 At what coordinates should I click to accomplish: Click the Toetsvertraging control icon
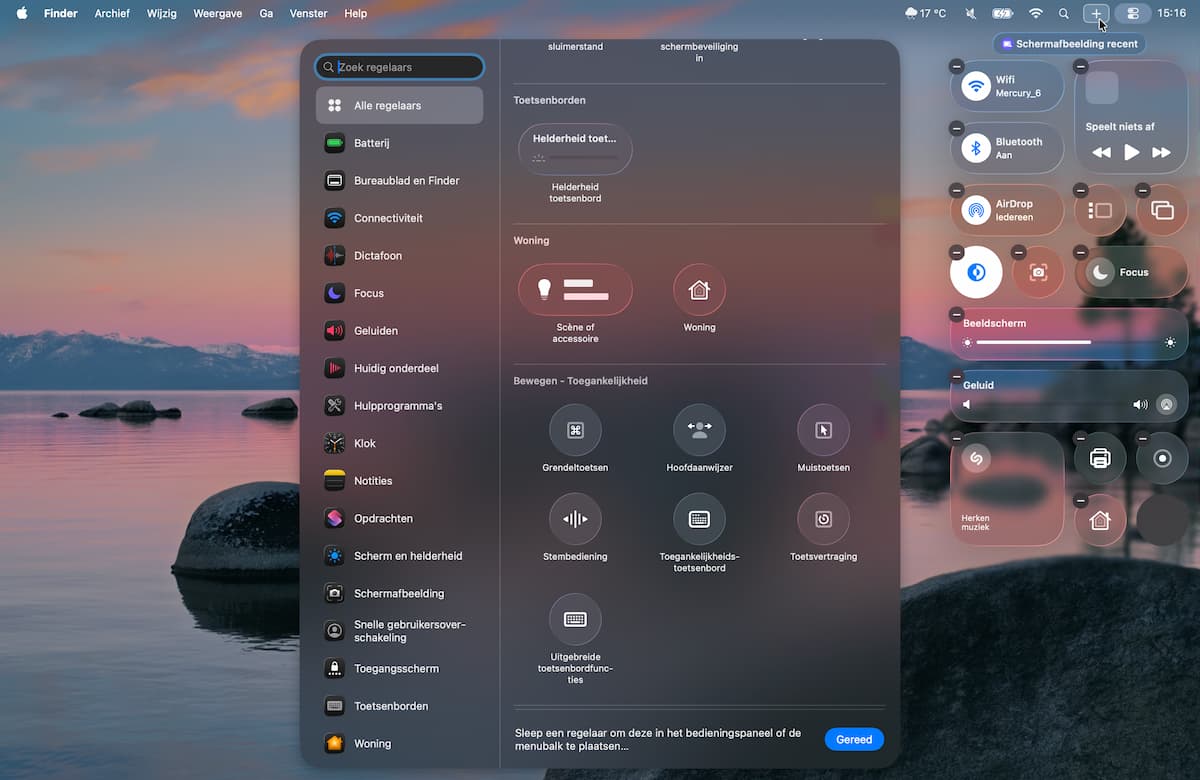[823, 519]
